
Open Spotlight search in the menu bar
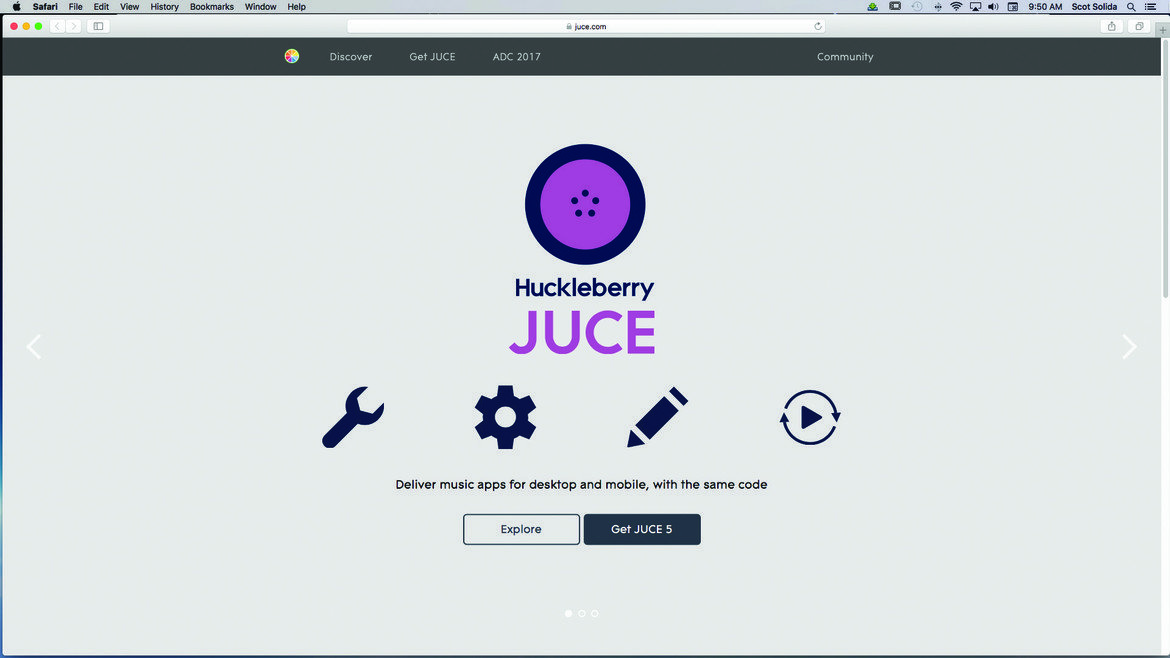pyautogui.click(x=1131, y=7)
